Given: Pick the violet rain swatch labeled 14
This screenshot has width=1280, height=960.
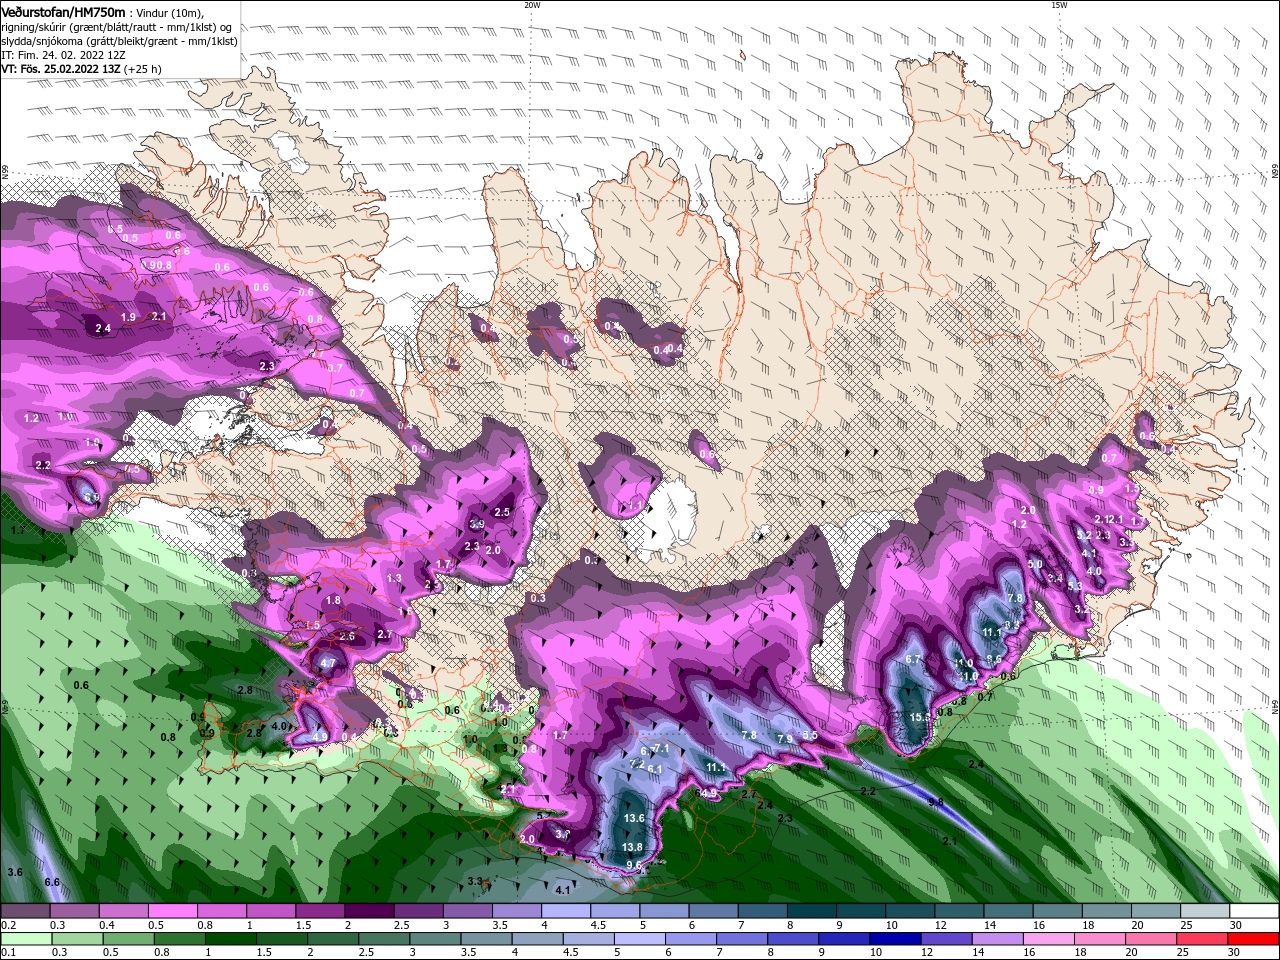Looking at the screenshot, I should coord(998,939).
